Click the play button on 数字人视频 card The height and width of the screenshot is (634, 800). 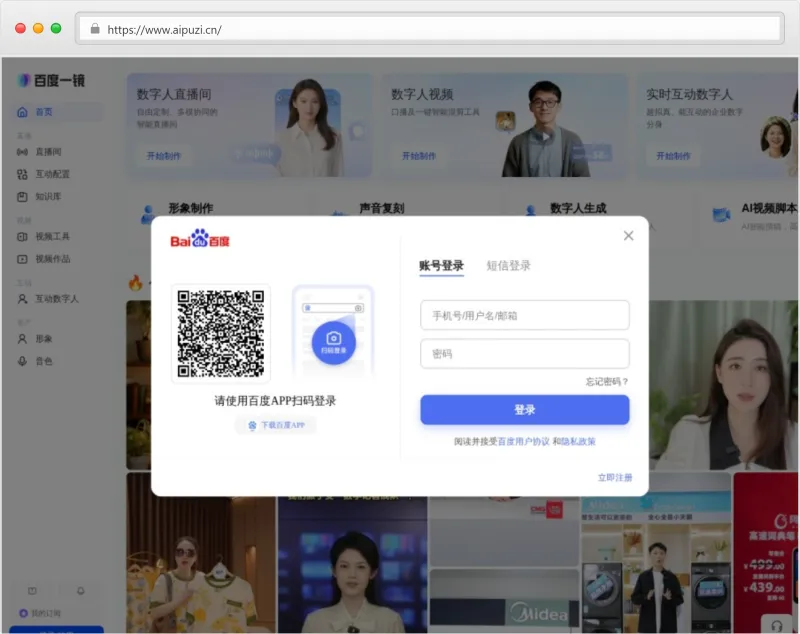pyautogui.click(x=546, y=137)
